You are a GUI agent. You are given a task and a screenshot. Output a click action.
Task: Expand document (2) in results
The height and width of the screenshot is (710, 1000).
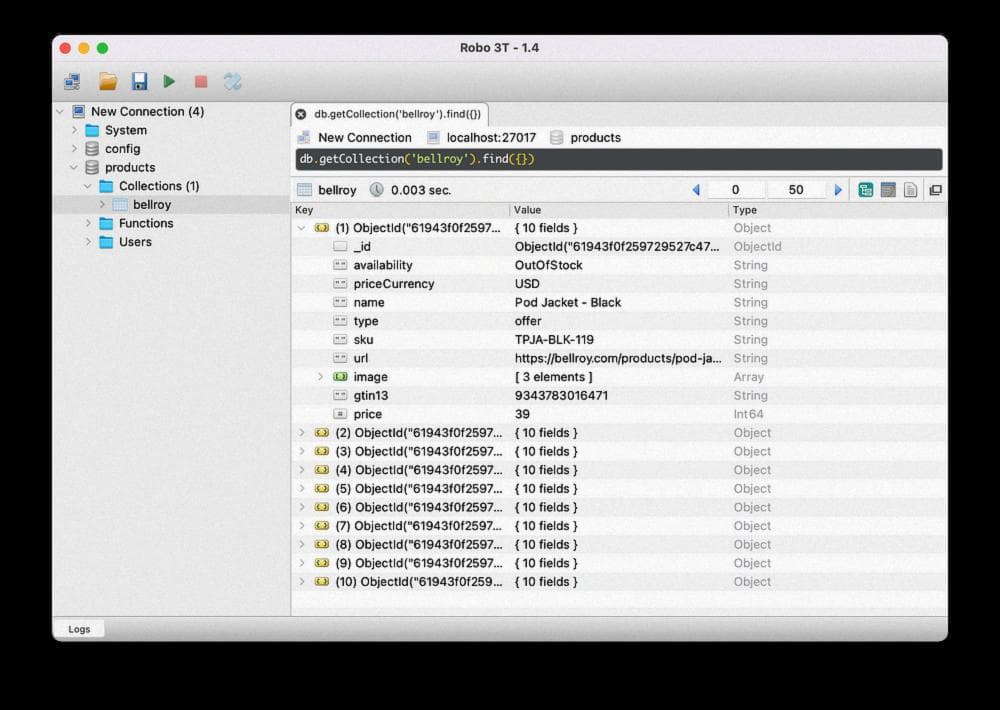pyautogui.click(x=302, y=433)
